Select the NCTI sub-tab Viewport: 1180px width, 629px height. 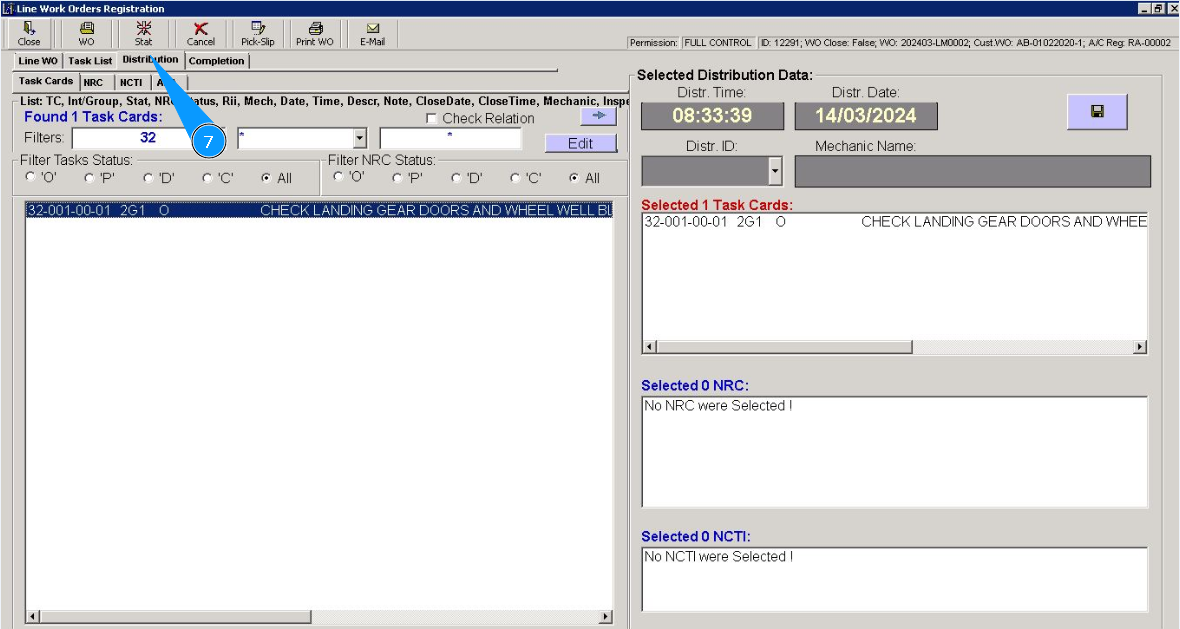click(x=131, y=83)
